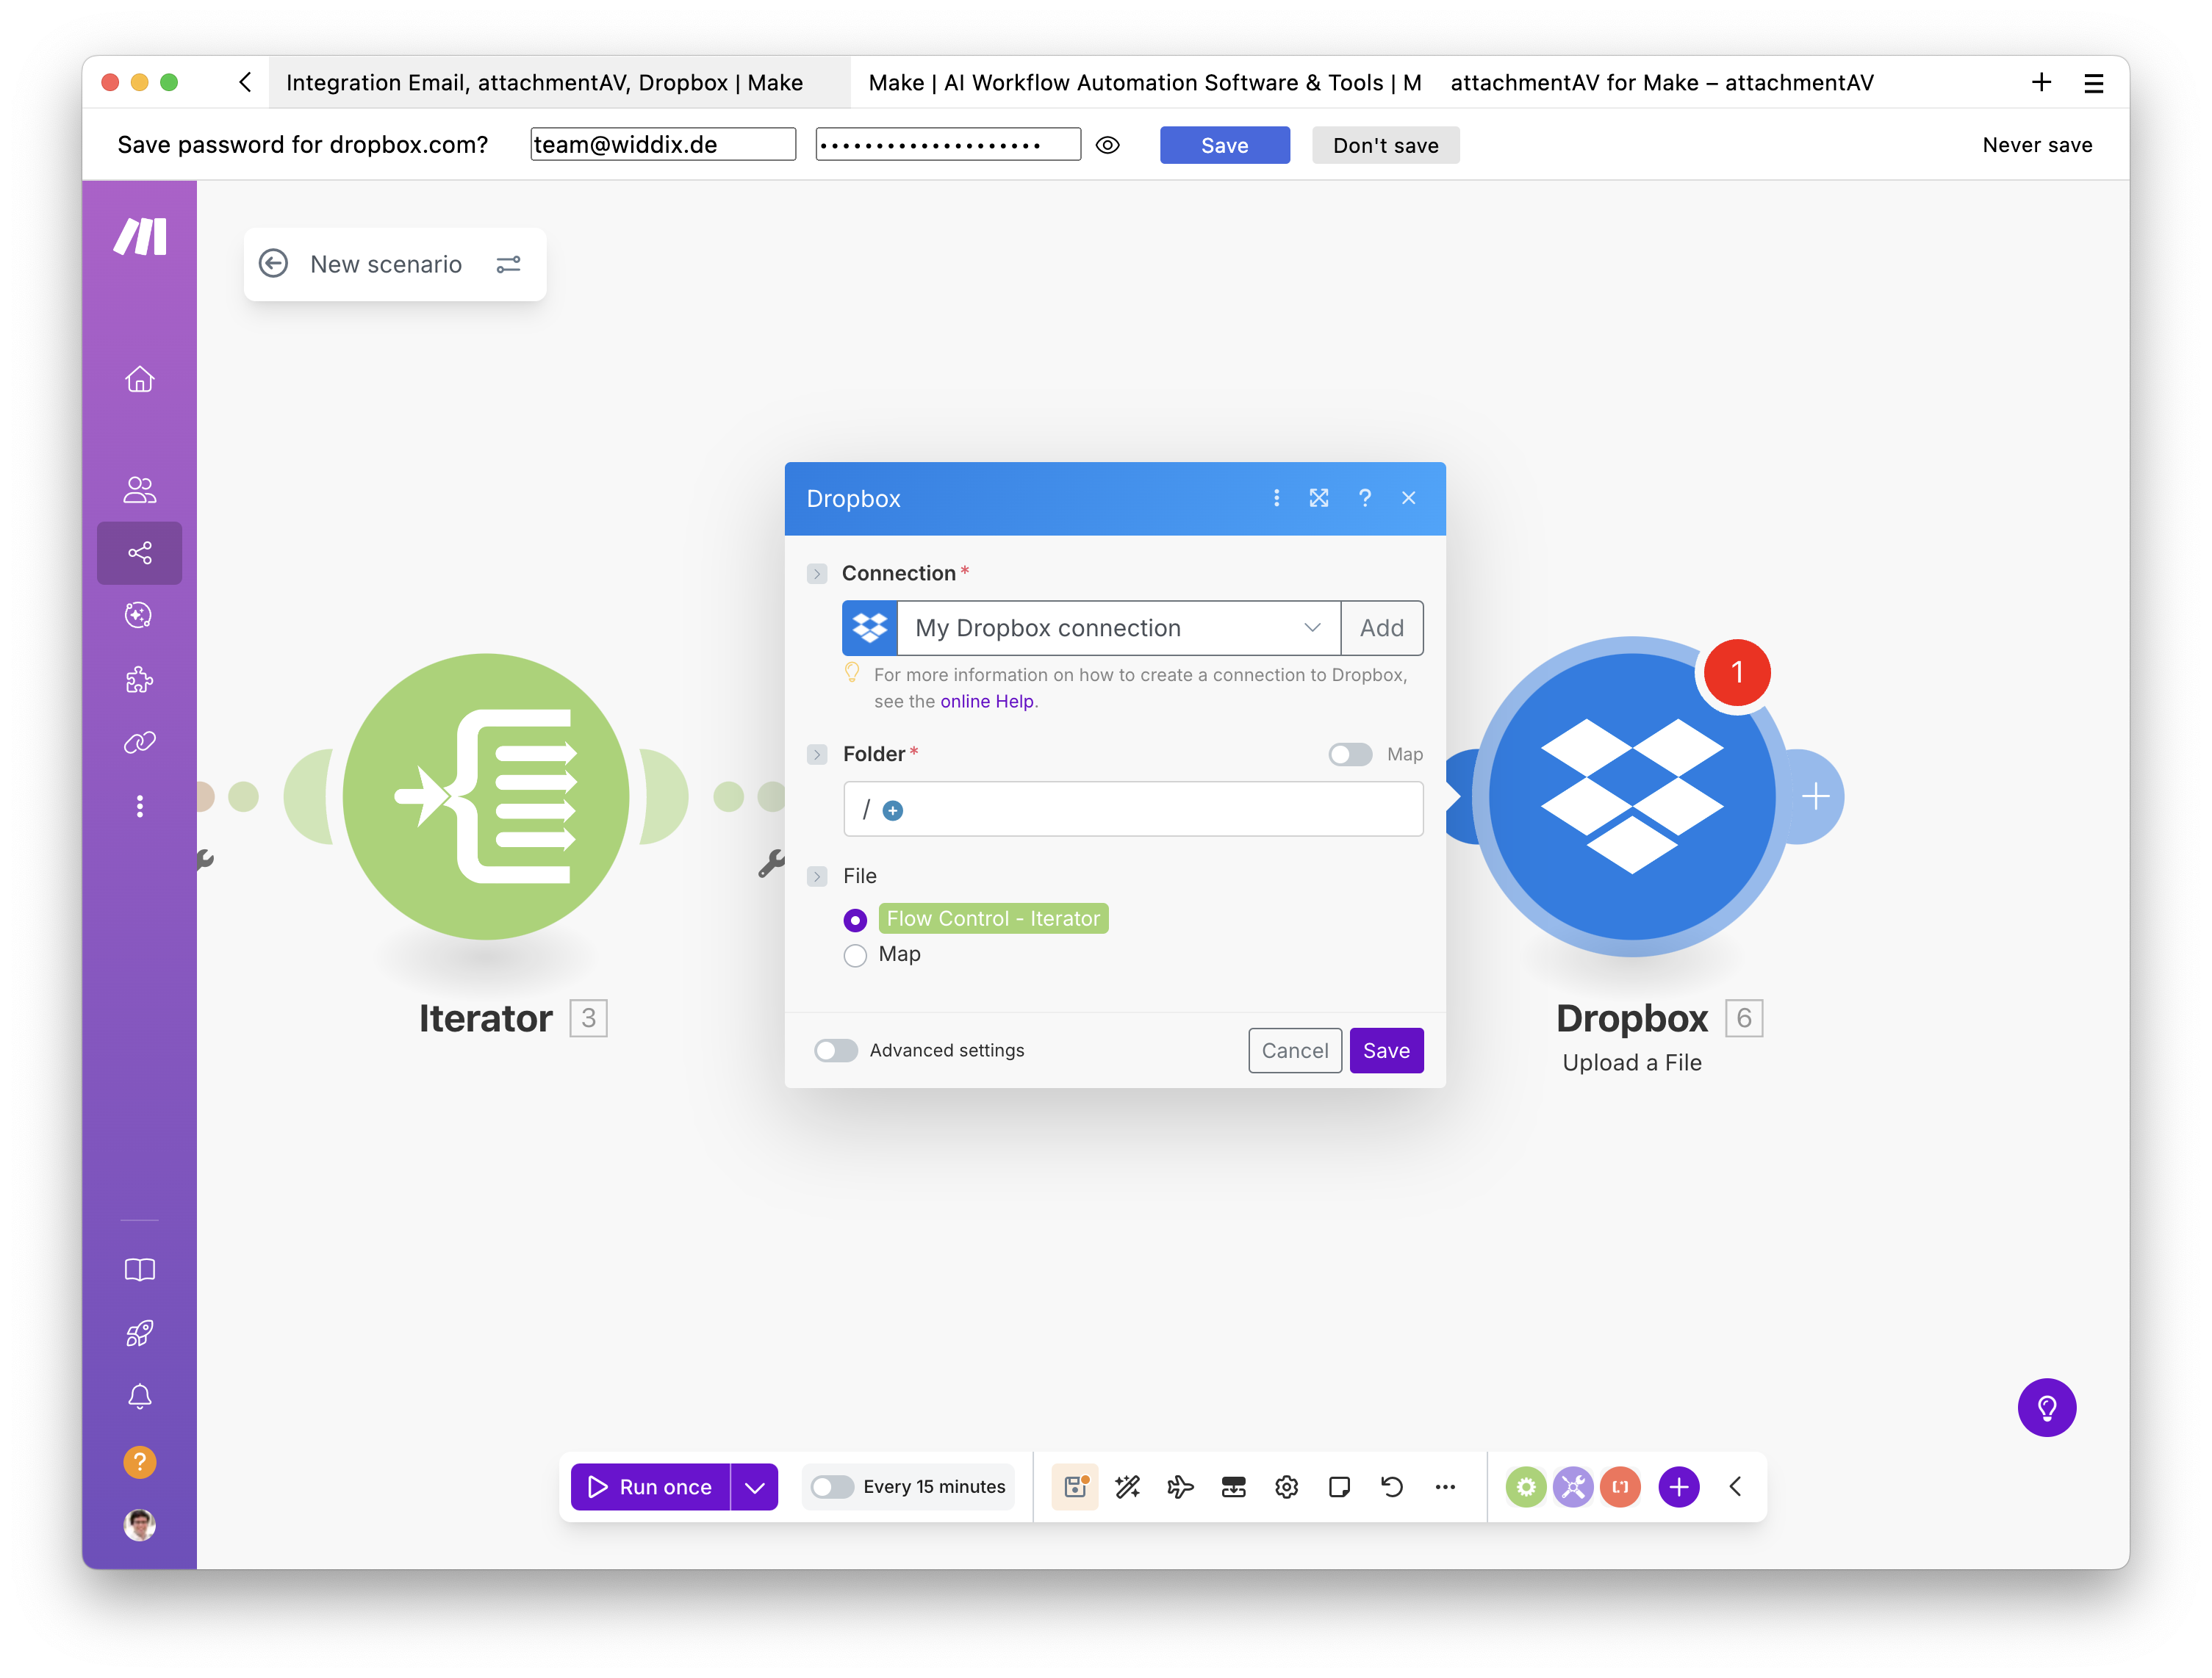The width and height of the screenshot is (2212, 1678).
Task: Add a new module with the purple plus button
Action: pos(1678,1487)
